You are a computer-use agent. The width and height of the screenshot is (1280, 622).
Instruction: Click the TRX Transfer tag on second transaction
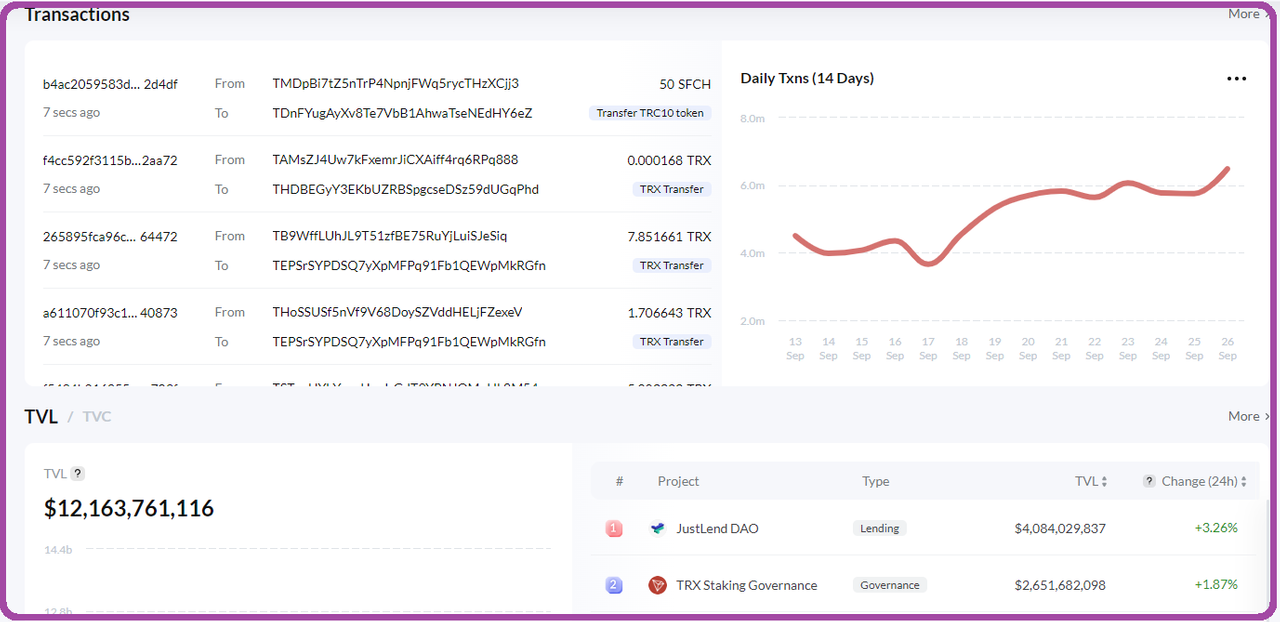pos(671,188)
